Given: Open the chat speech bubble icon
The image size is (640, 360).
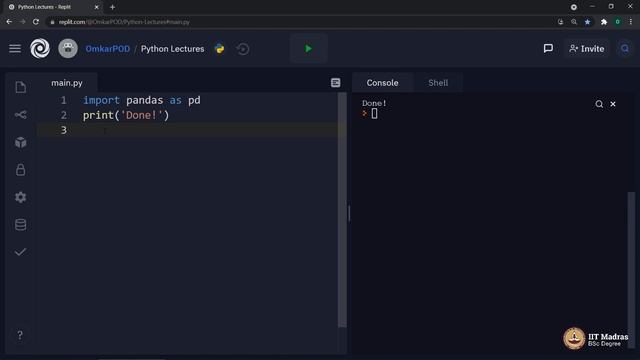Looking at the screenshot, I should 548,49.
